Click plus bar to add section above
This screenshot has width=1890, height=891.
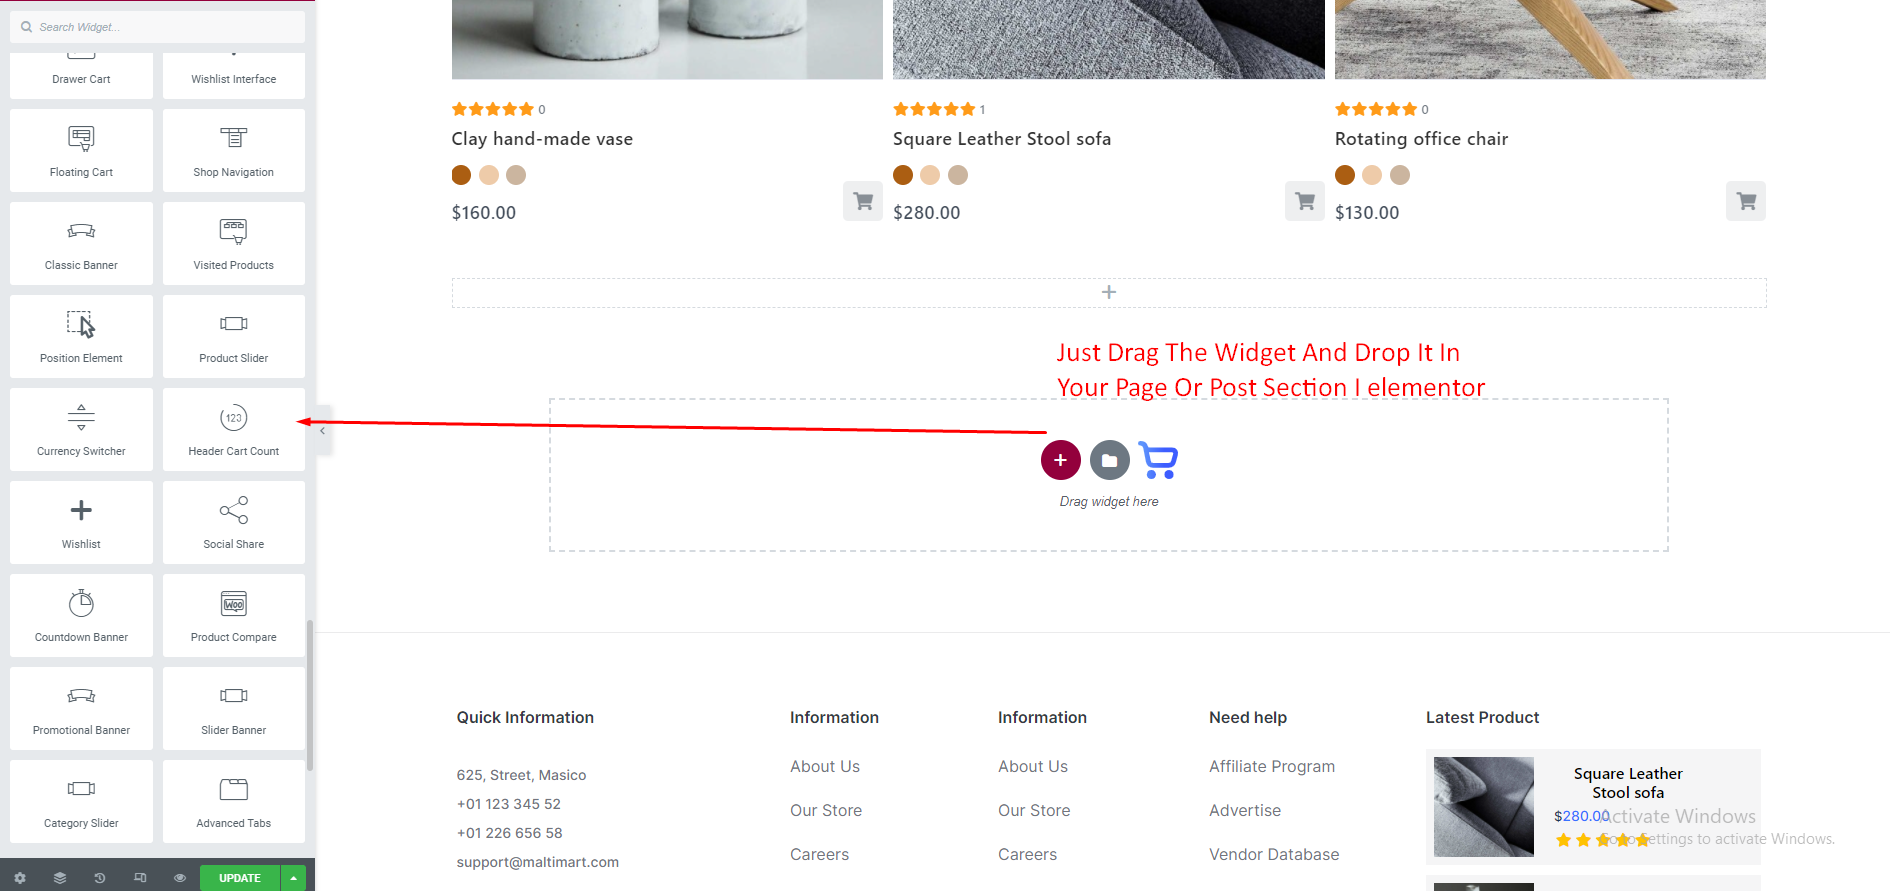click(x=1108, y=292)
